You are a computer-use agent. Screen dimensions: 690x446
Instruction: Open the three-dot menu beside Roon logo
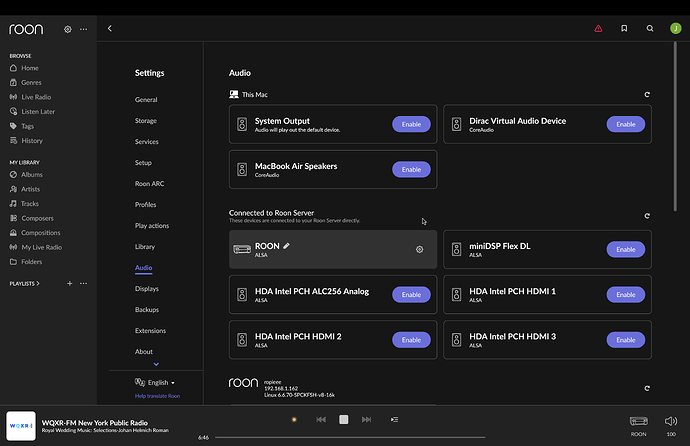click(x=84, y=29)
